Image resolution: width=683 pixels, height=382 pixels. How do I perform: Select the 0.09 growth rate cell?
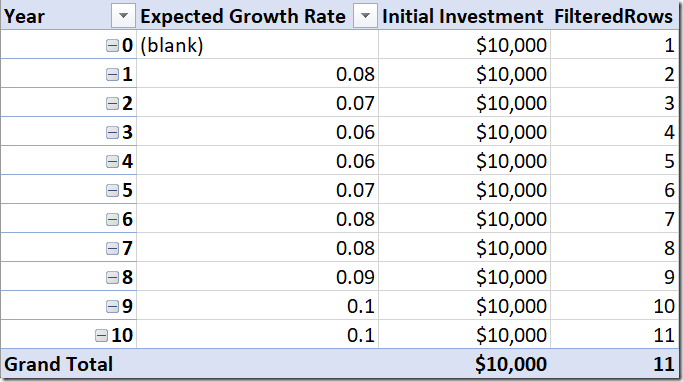[257, 277]
